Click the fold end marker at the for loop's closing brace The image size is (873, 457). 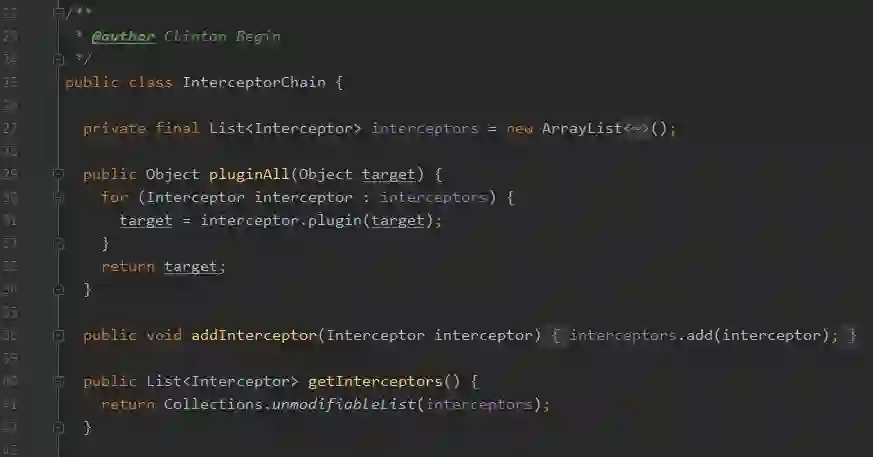[58, 243]
